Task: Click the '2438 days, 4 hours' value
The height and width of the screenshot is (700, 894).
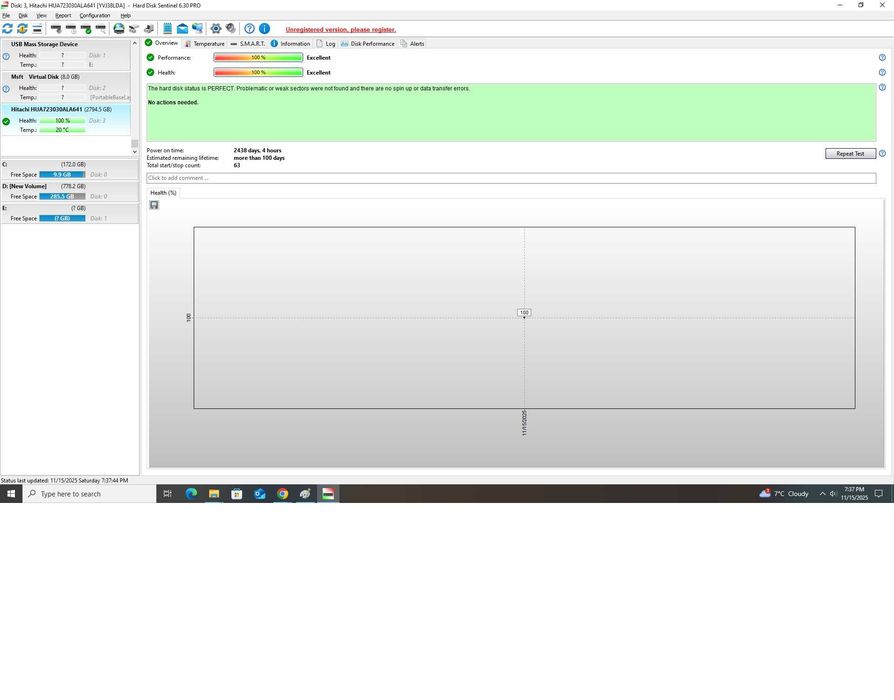Action: pos(258,150)
